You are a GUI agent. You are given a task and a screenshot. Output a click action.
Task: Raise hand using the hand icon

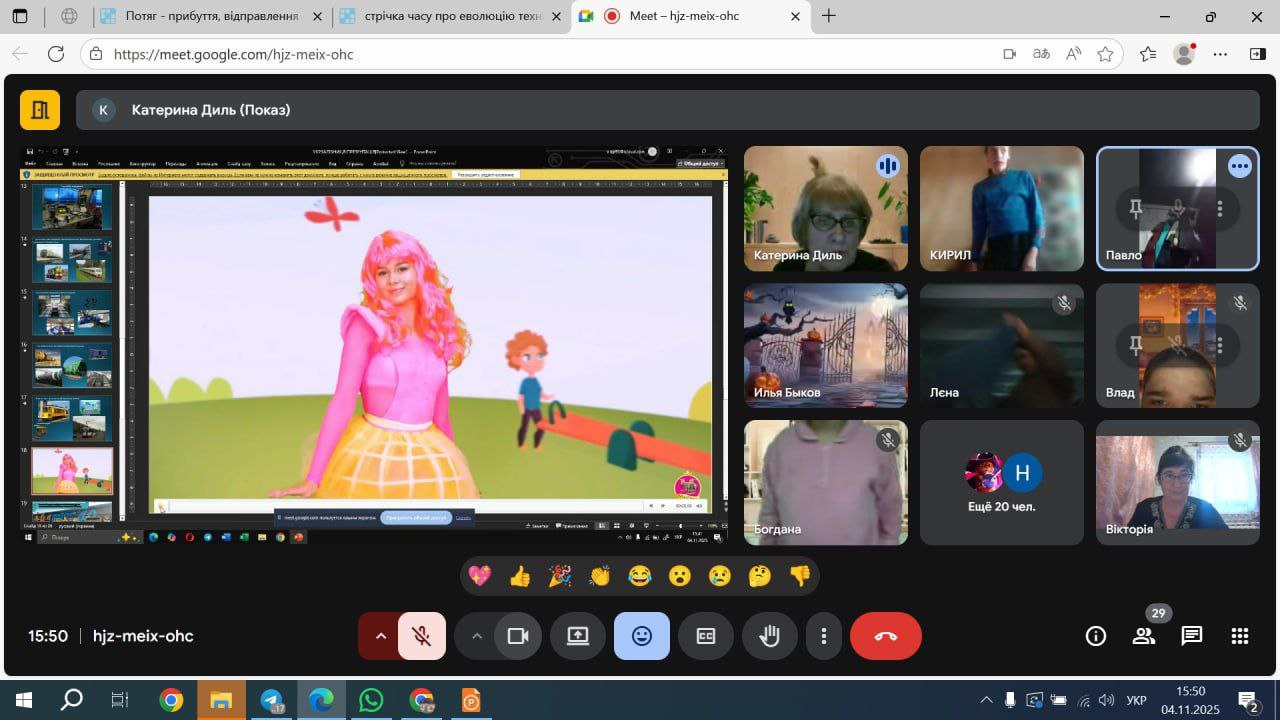pos(769,636)
